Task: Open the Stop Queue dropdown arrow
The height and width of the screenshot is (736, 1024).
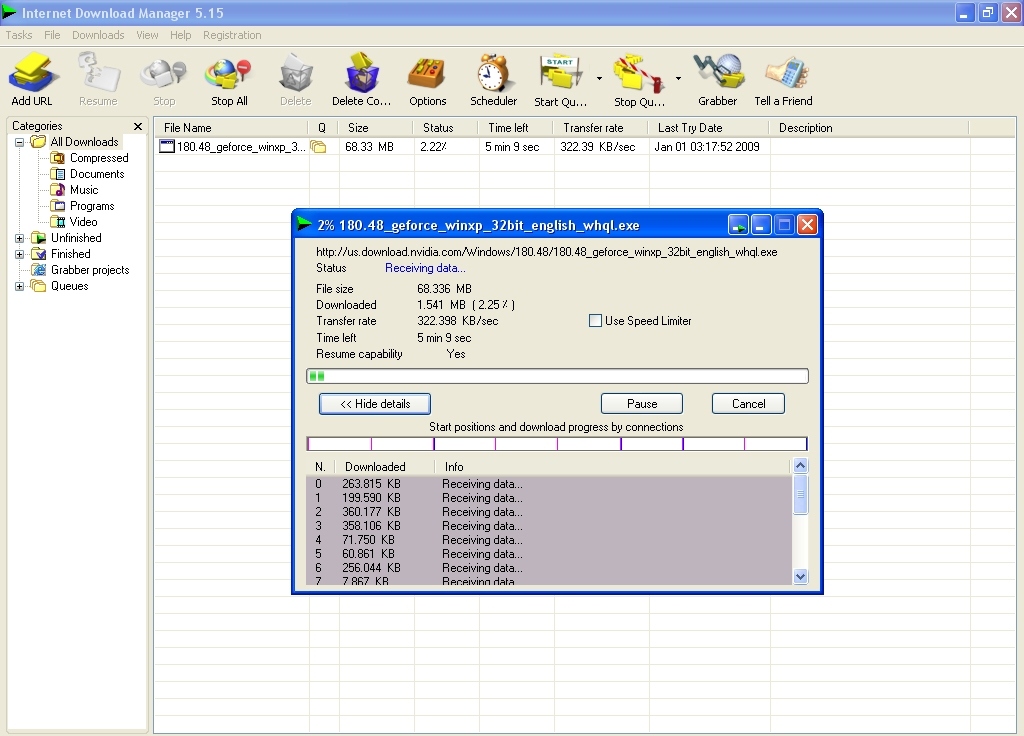Action: tap(678, 78)
